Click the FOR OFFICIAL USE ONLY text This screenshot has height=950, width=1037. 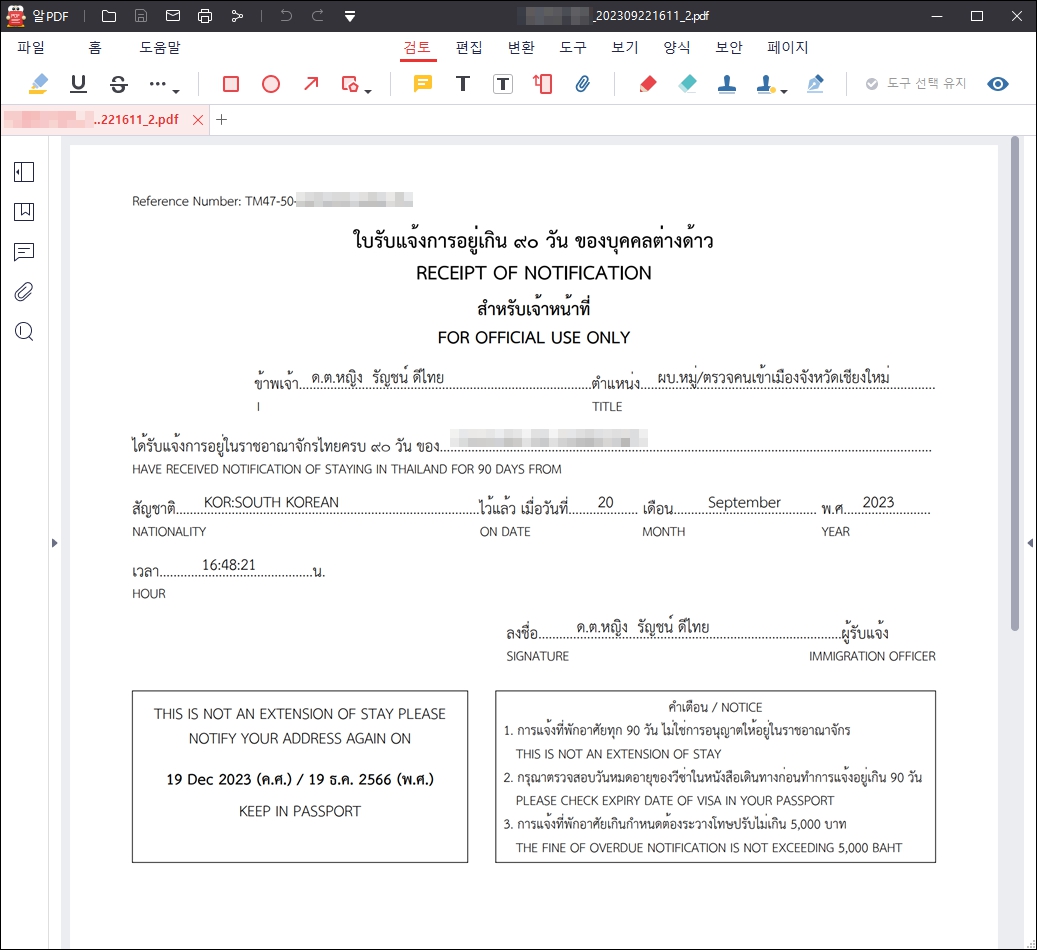(x=534, y=337)
